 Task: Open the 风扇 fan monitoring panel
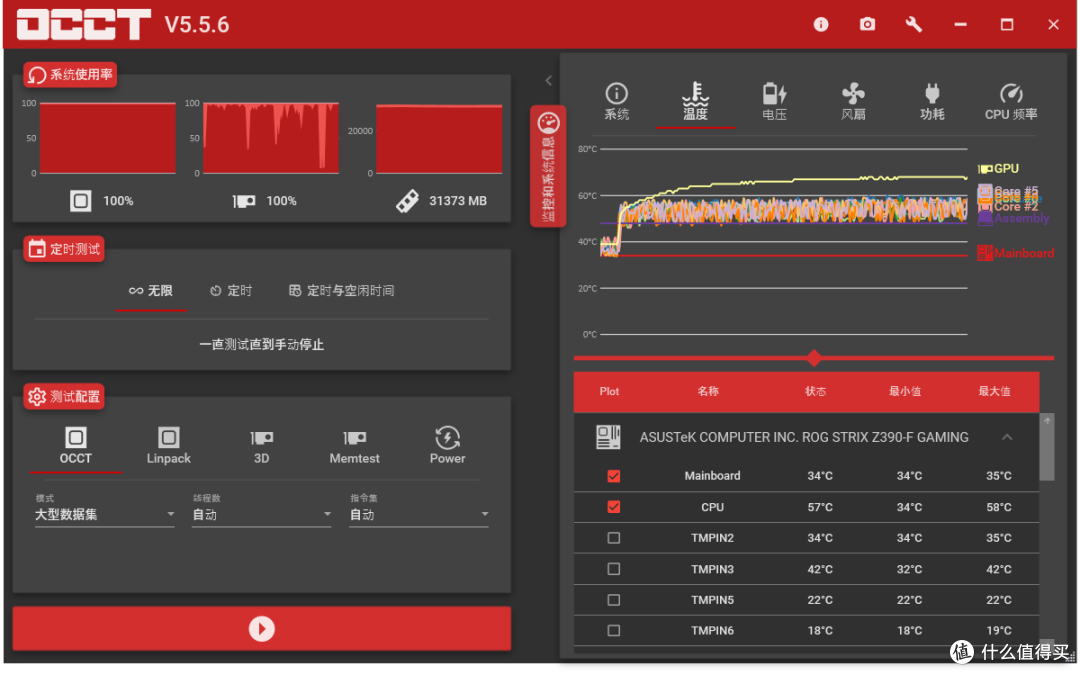click(854, 100)
